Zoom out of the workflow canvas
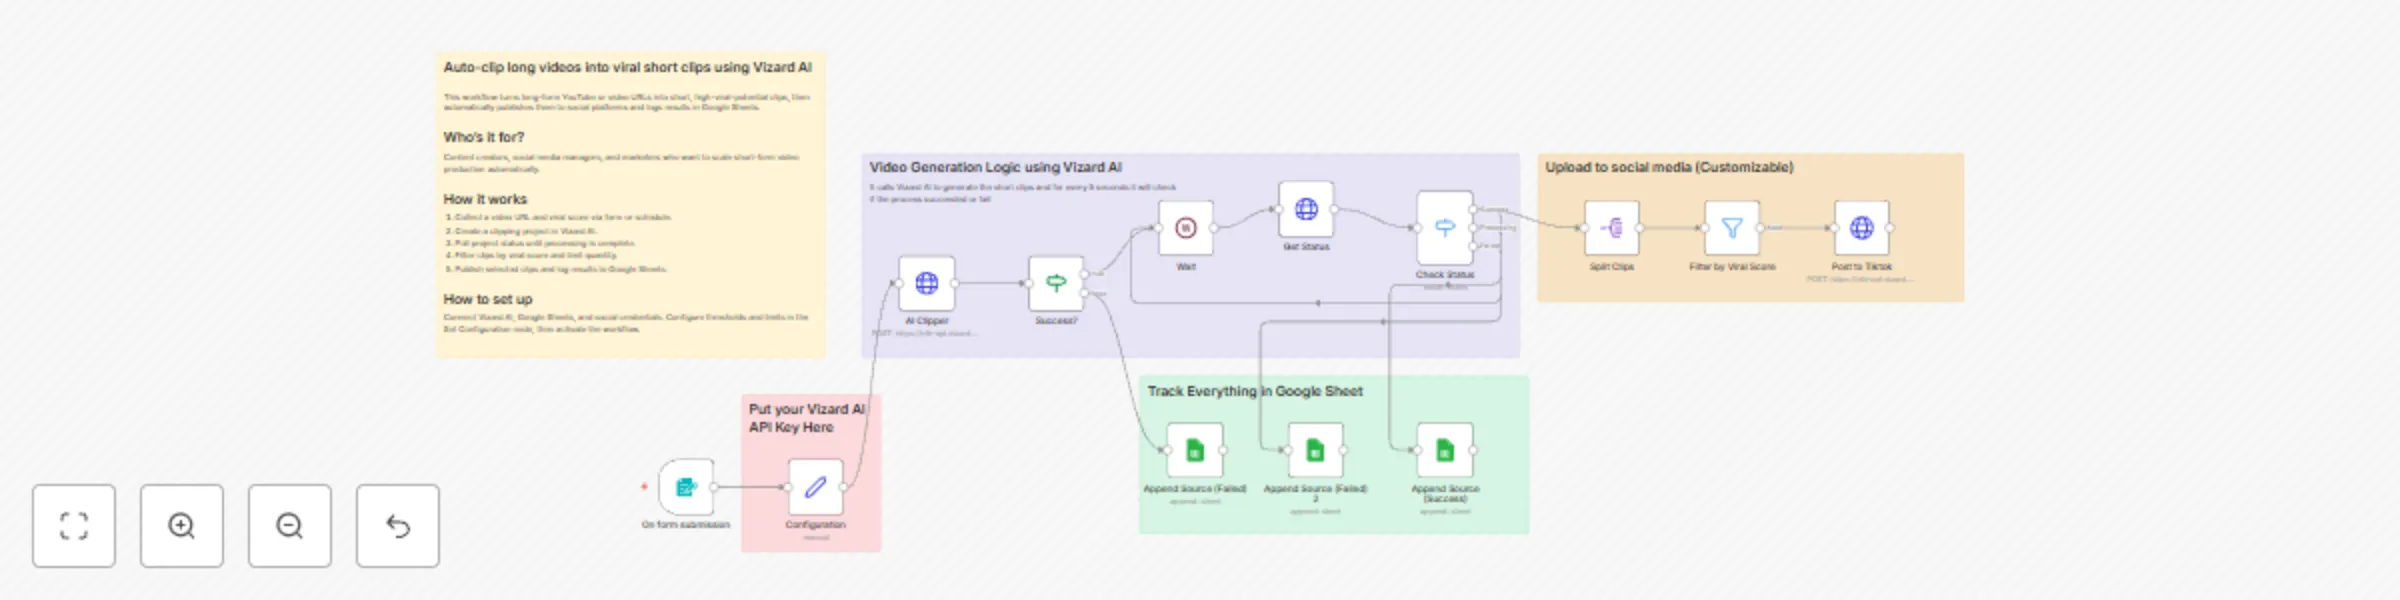The height and width of the screenshot is (600, 2400). point(290,526)
